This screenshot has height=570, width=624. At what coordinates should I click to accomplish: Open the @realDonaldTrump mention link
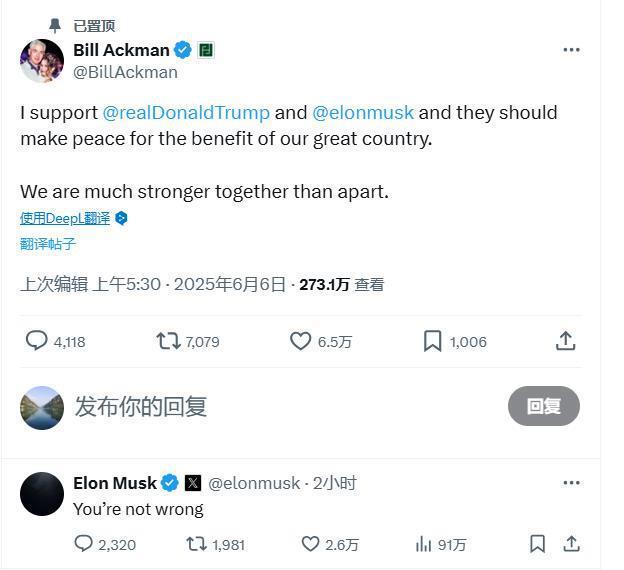tap(186, 112)
